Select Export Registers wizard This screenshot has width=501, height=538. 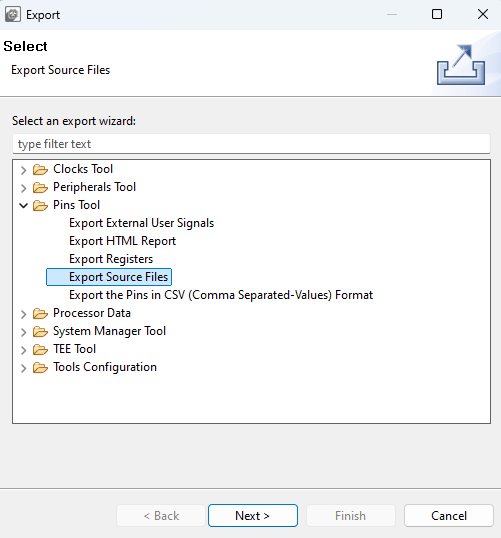tap(111, 259)
